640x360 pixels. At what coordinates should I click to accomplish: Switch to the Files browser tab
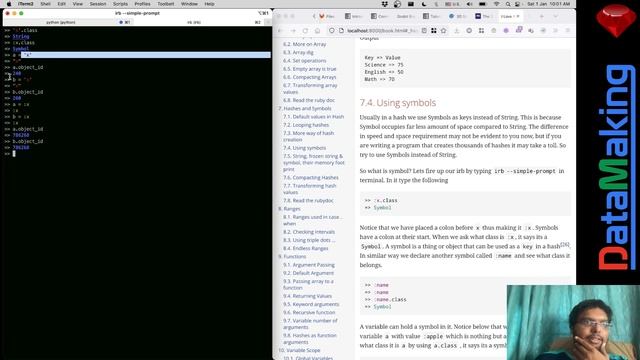click(327, 16)
